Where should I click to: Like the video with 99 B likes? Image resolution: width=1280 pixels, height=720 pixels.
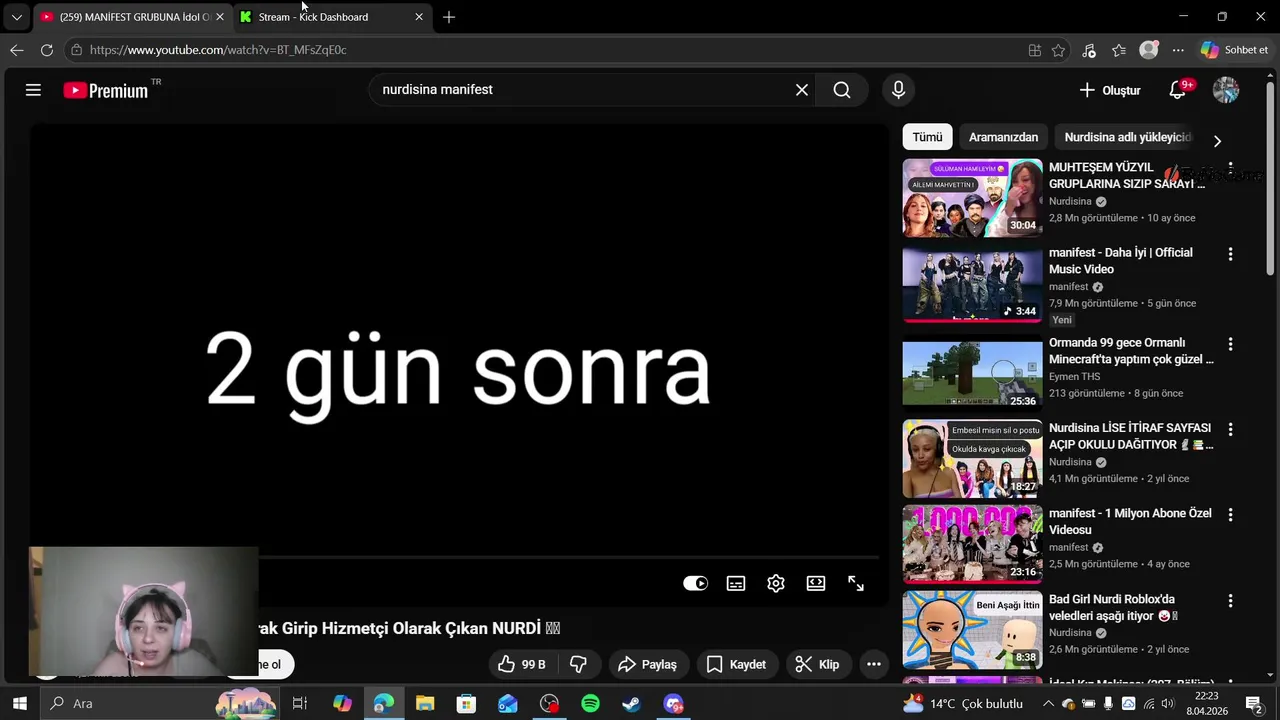(522, 664)
